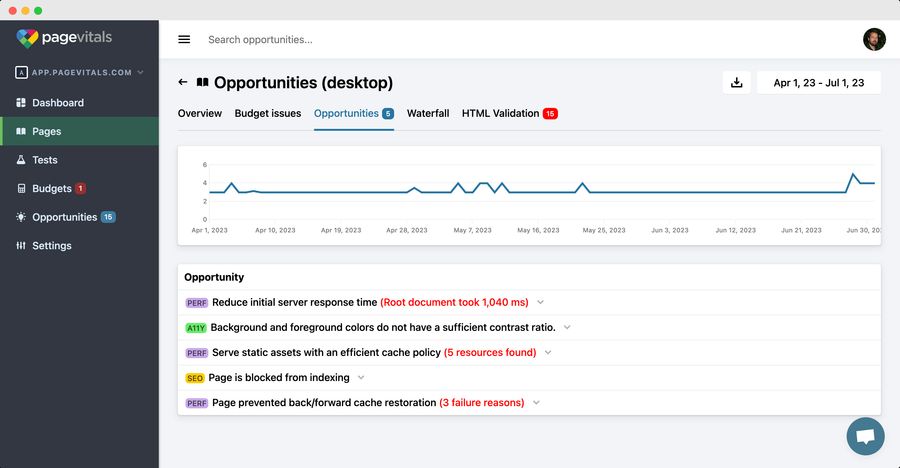900x468 pixels.
Task: Open Pages in the sidebar
Action: (79, 131)
